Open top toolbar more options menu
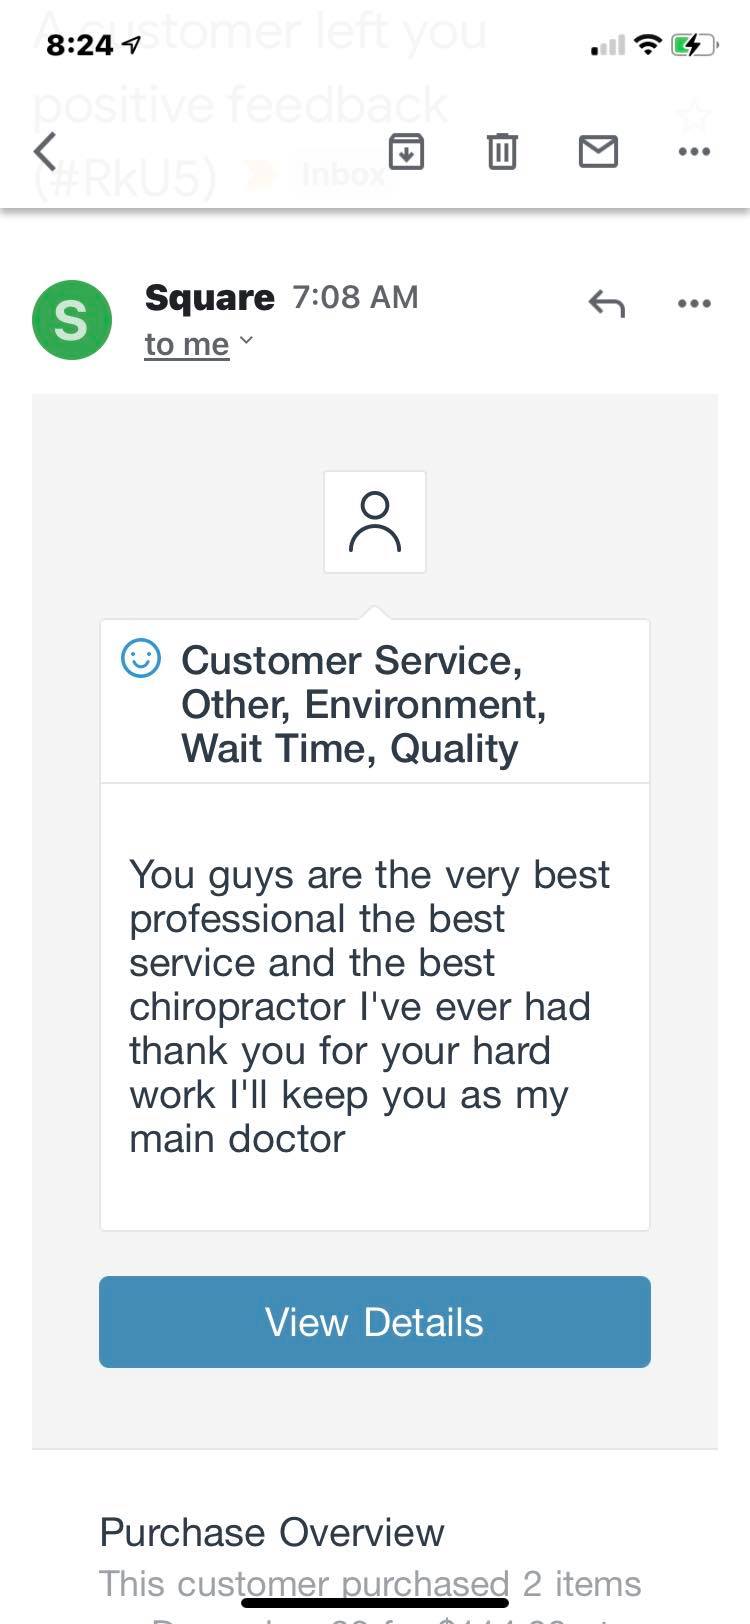 [694, 152]
